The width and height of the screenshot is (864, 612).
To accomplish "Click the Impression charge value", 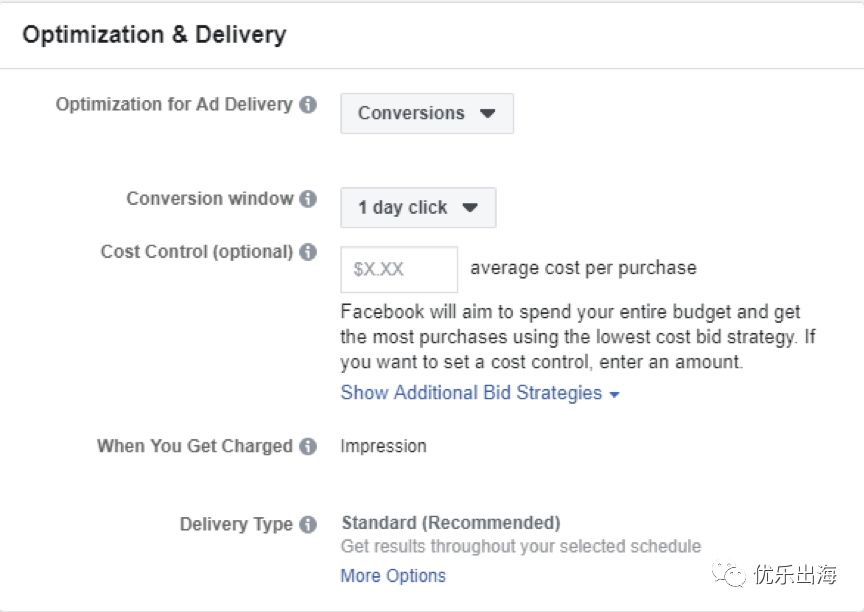I will 383,446.
